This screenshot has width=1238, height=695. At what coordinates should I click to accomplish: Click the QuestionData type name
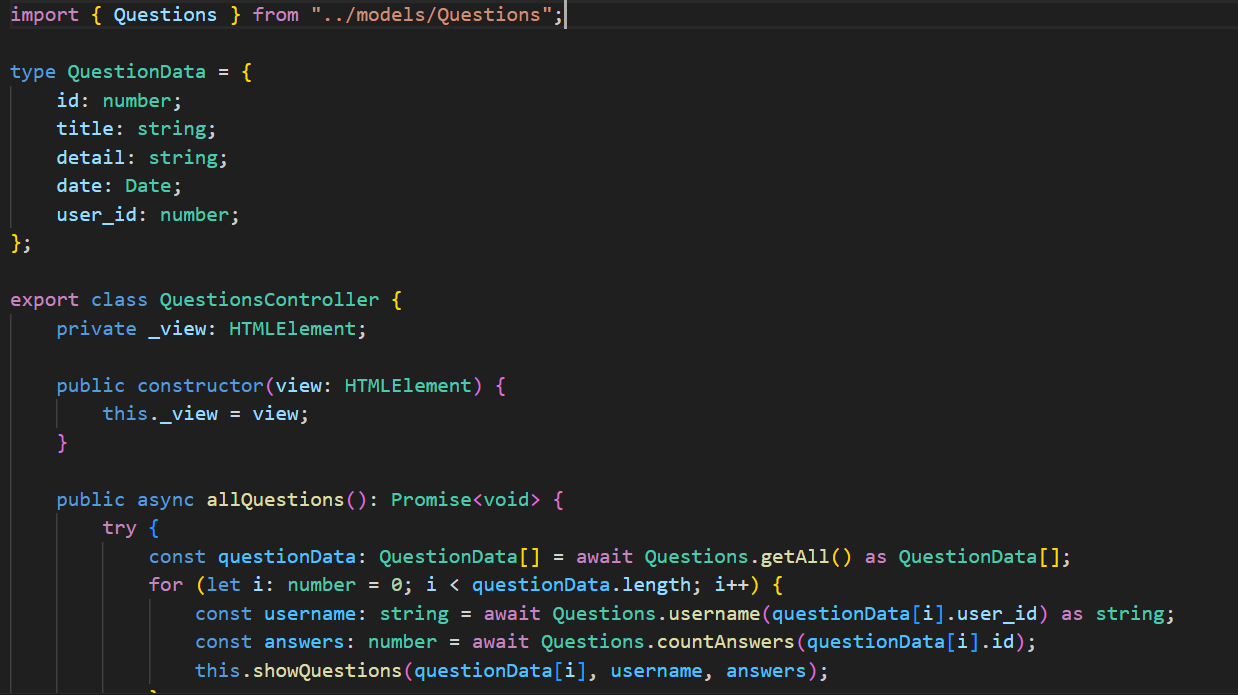(x=136, y=71)
